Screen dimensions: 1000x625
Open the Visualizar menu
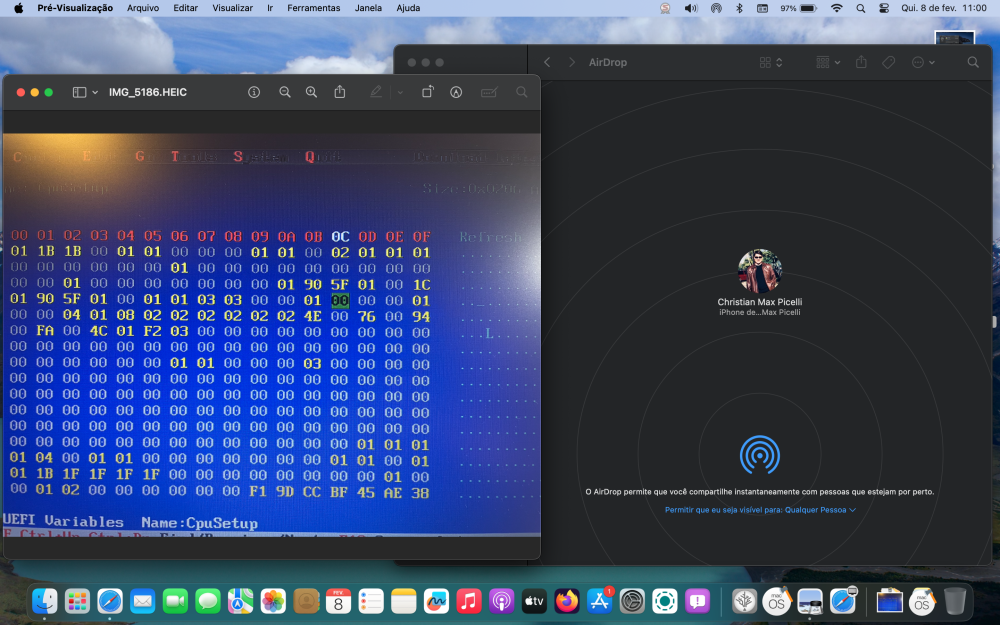point(232,8)
